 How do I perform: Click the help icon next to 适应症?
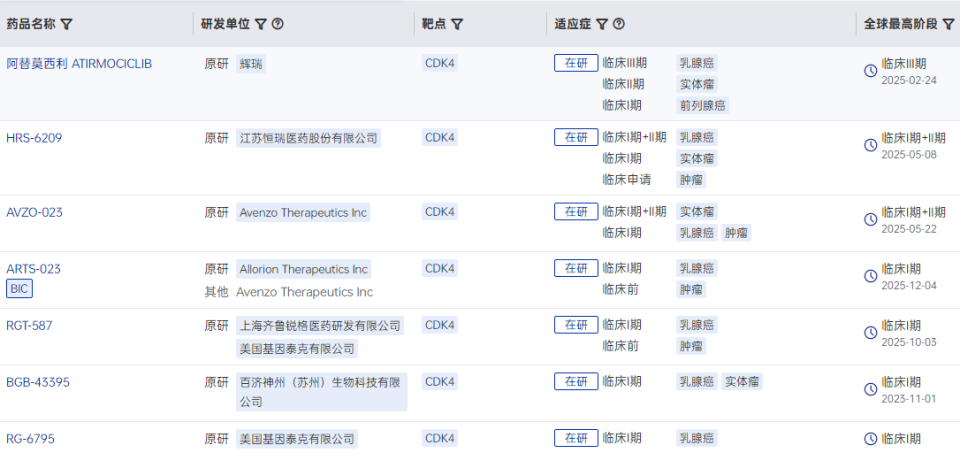click(619, 24)
